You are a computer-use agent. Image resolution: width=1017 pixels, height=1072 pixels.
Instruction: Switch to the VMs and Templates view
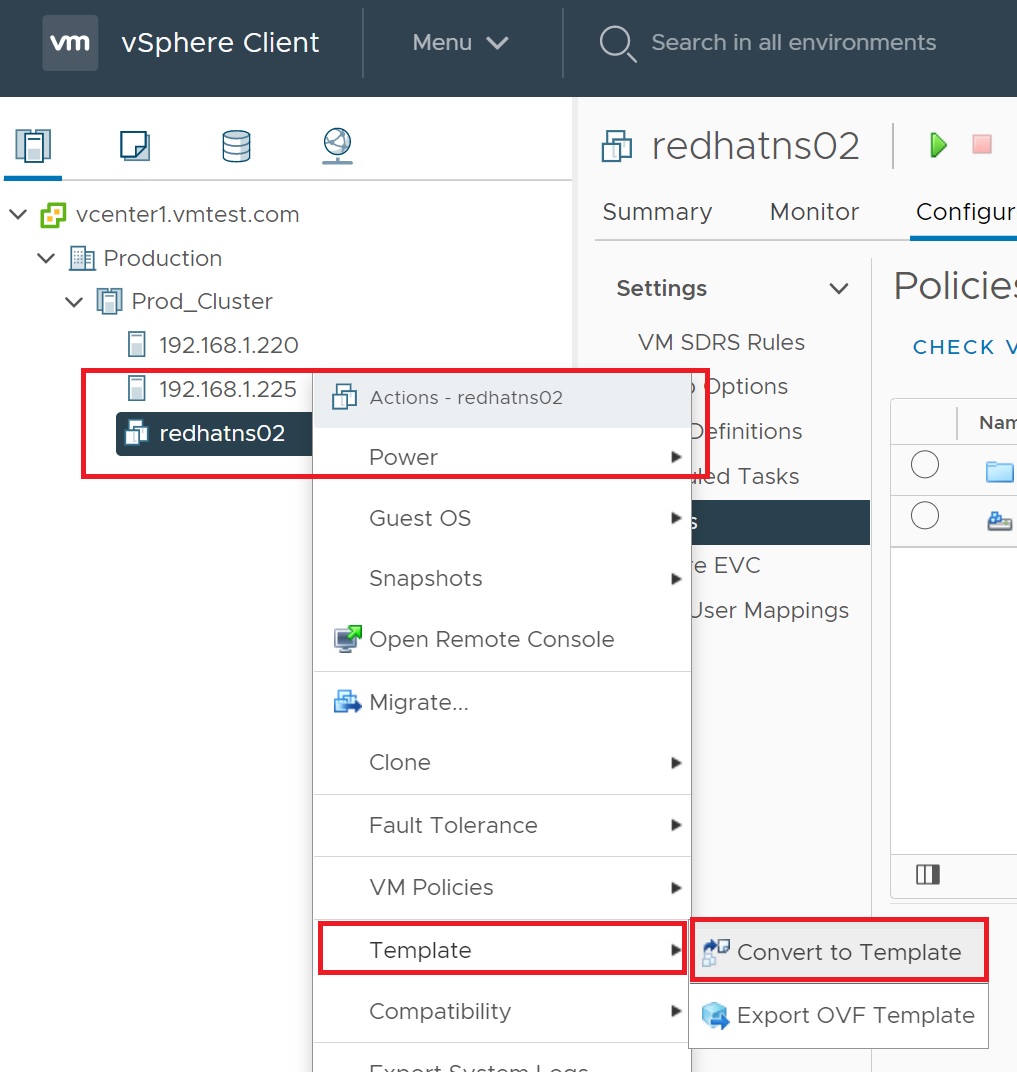click(x=134, y=146)
